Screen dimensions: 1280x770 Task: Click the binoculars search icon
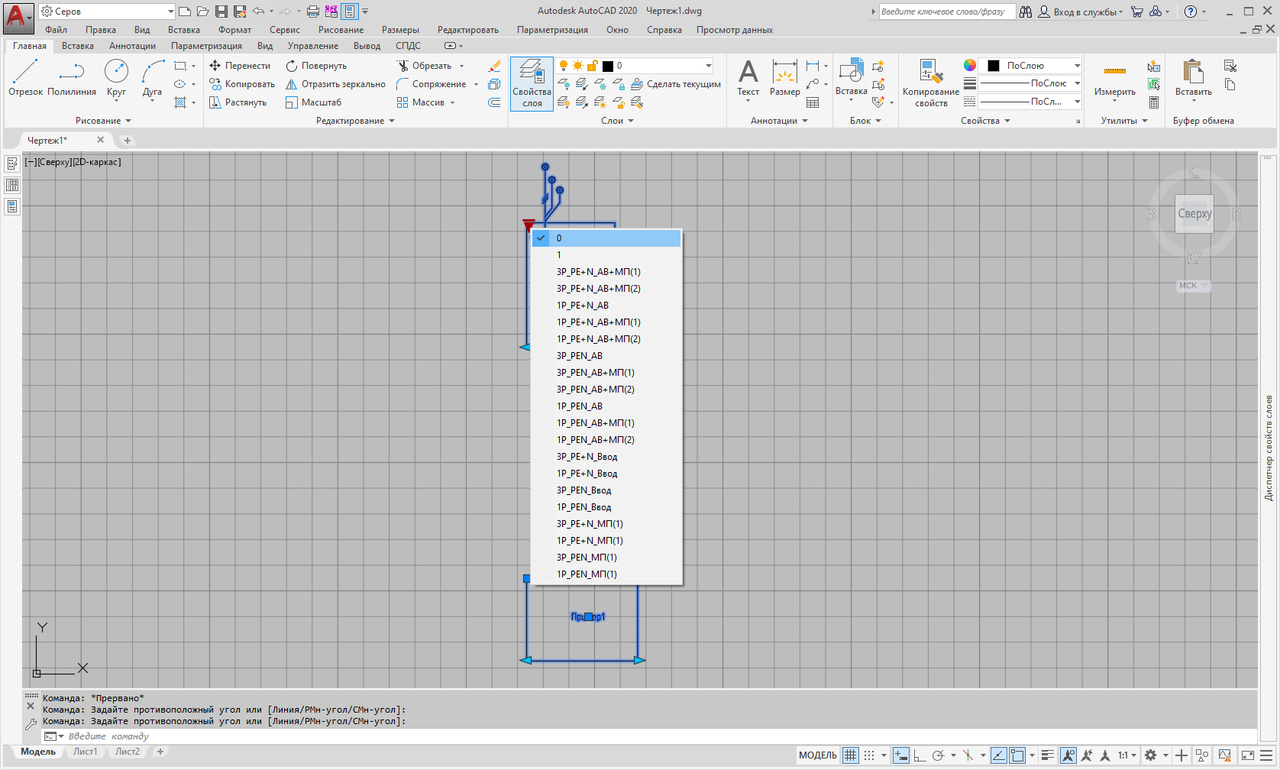pyautogui.click(x=1026, y=11)
